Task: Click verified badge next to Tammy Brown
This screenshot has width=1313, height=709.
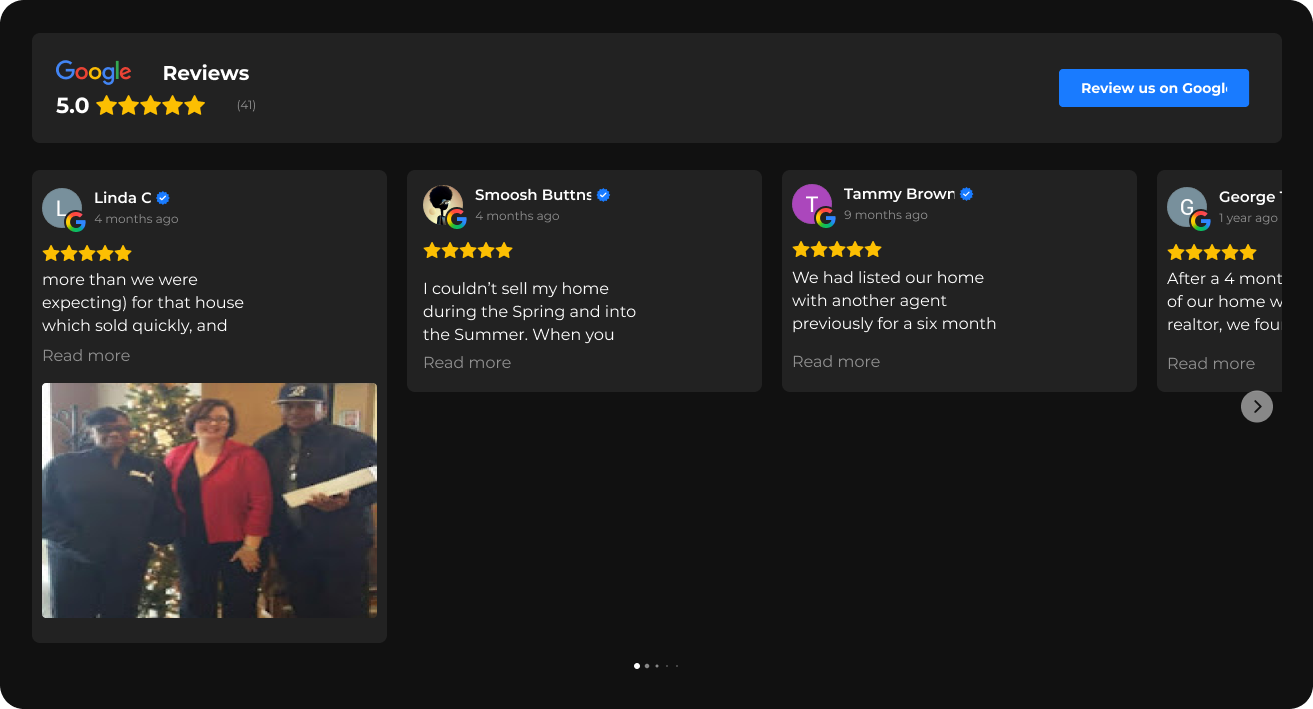Action: pyautogui.click(x=967, y=194)
